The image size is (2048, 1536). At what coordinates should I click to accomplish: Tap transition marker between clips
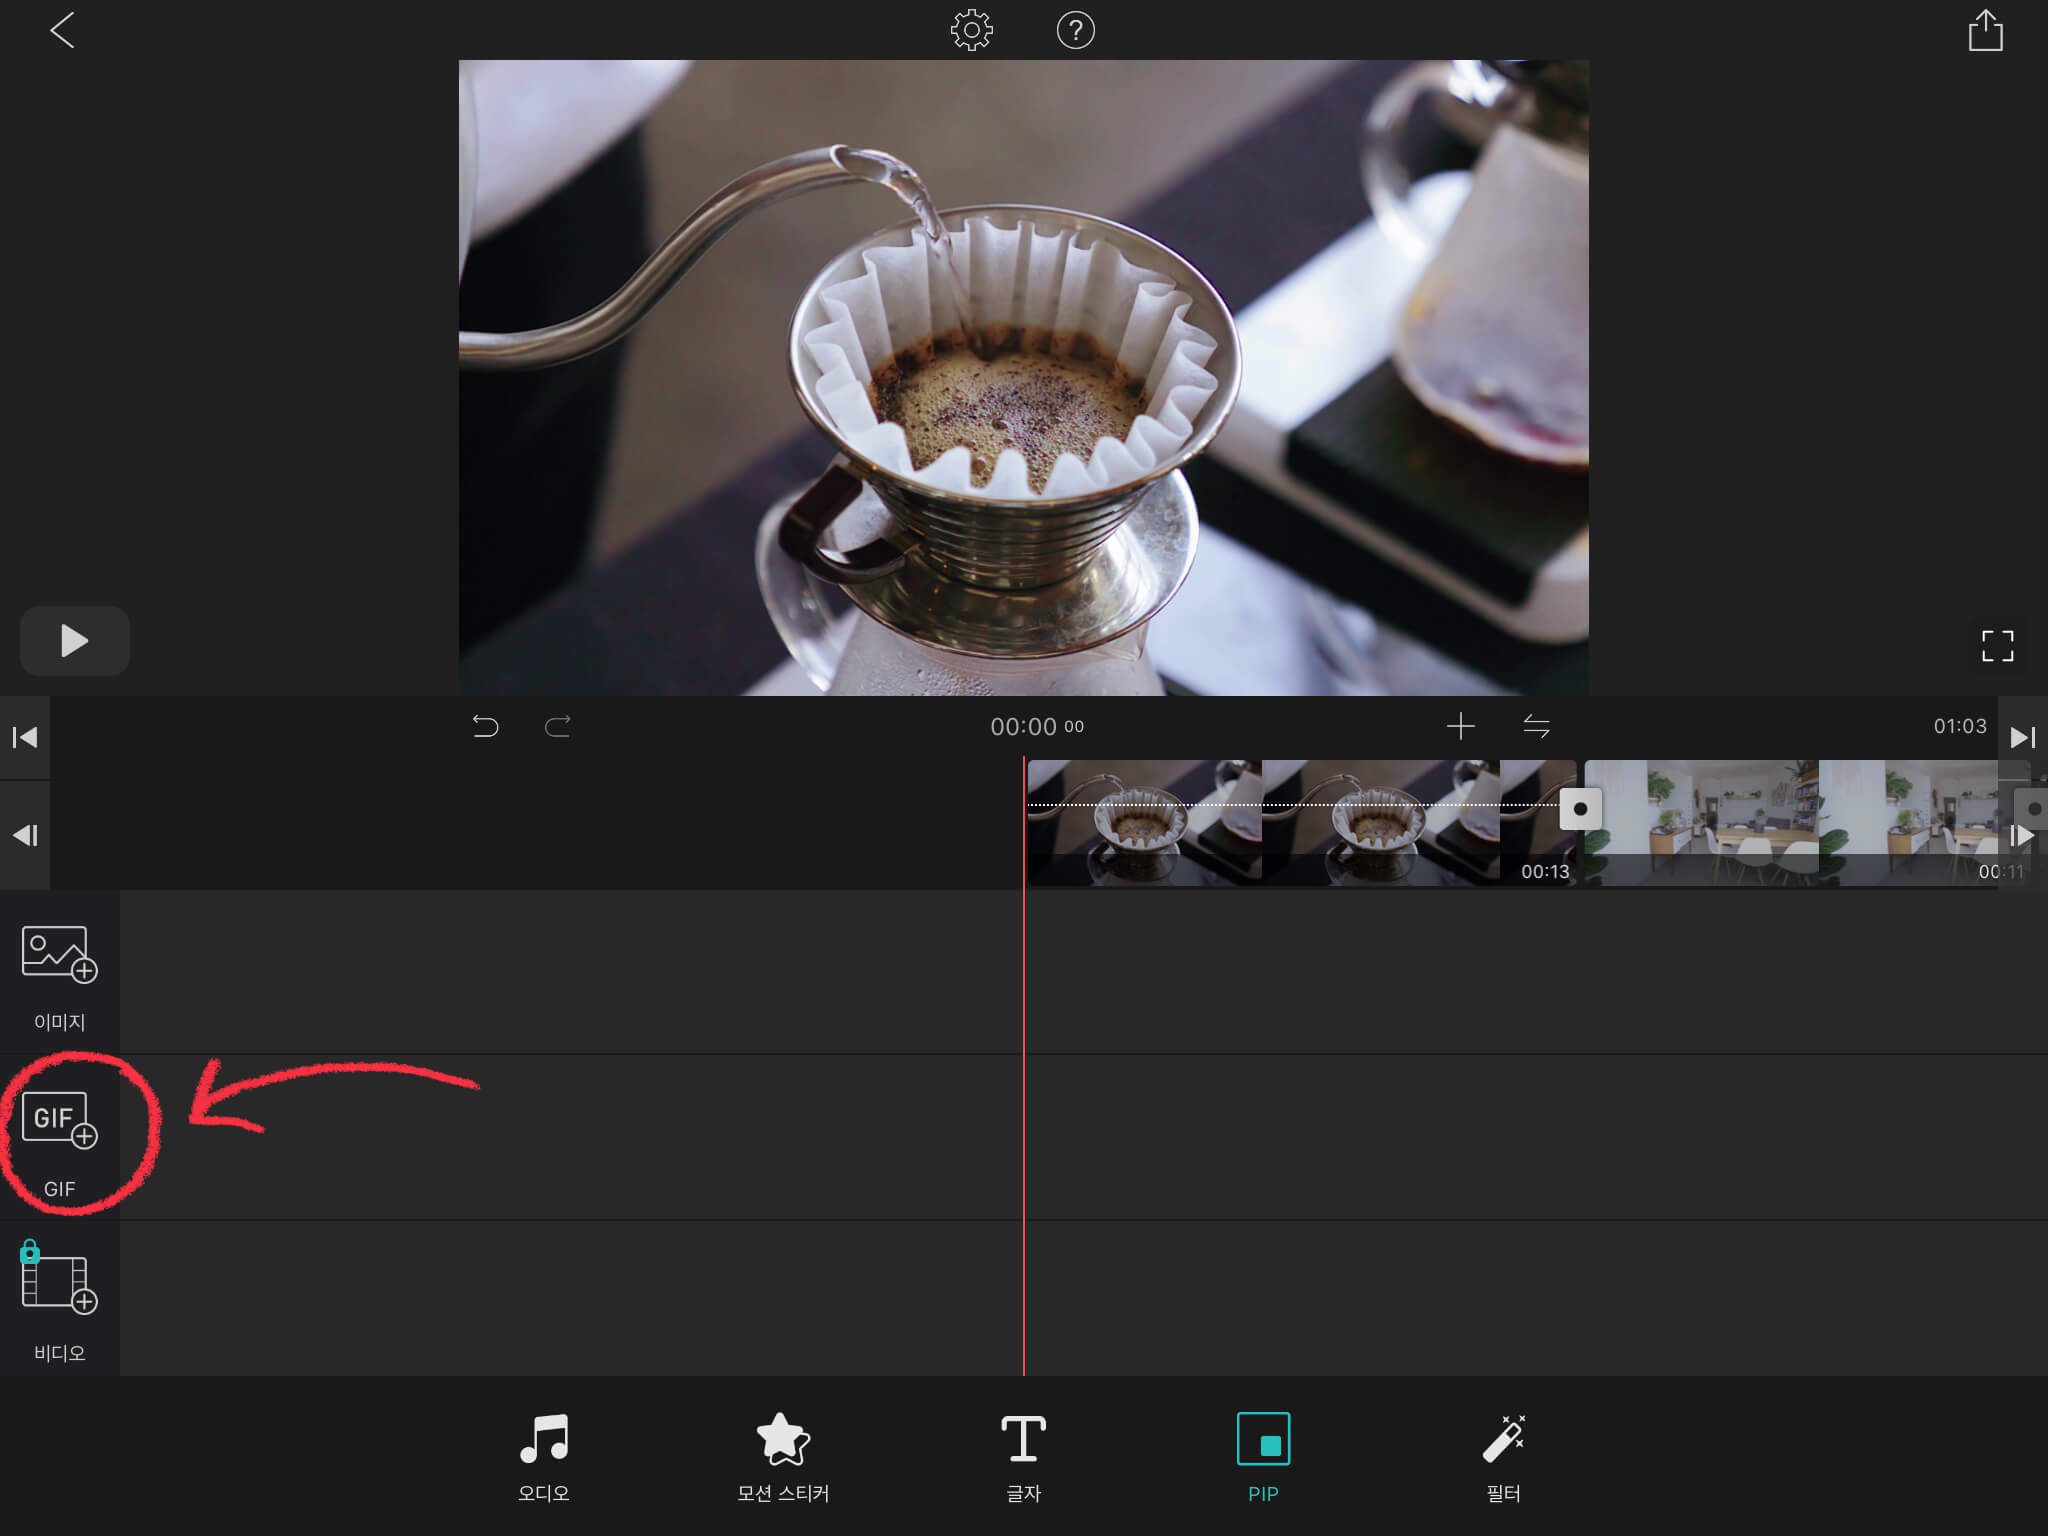point(1580,809)
